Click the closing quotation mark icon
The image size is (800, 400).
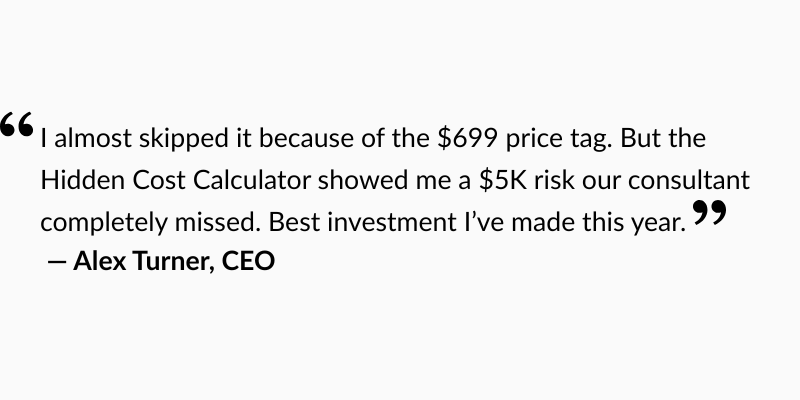708,214
